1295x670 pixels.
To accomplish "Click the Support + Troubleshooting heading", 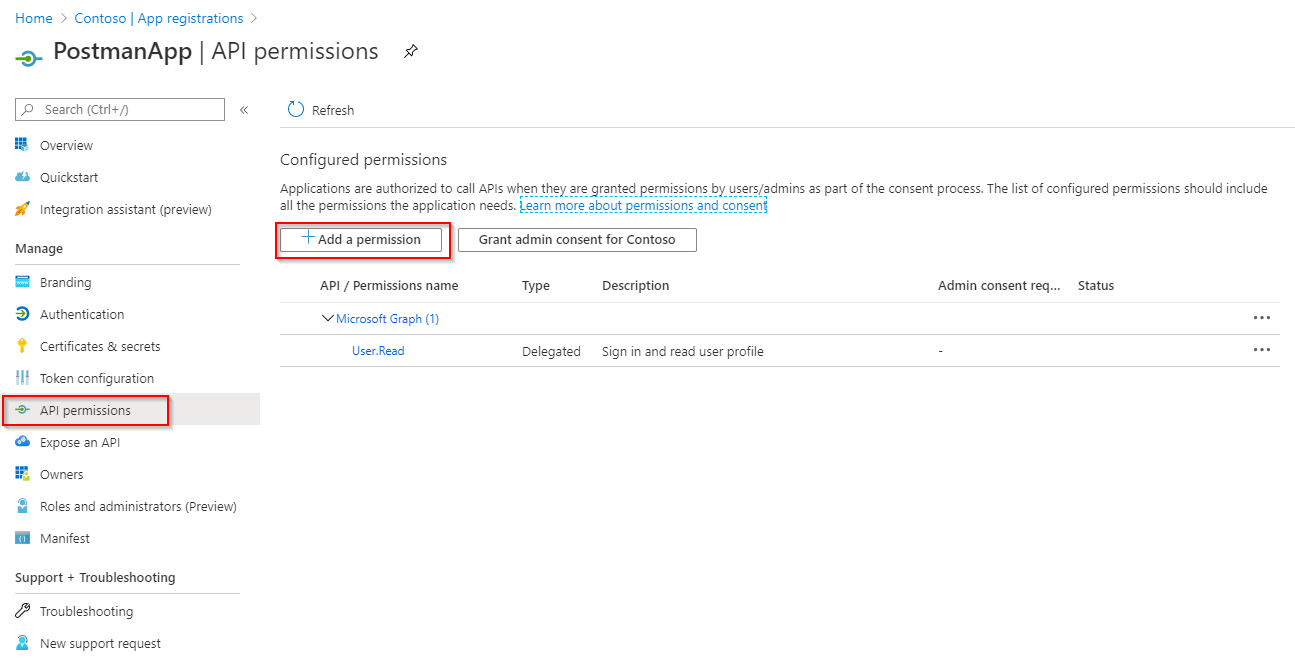I will click(95, 577).
